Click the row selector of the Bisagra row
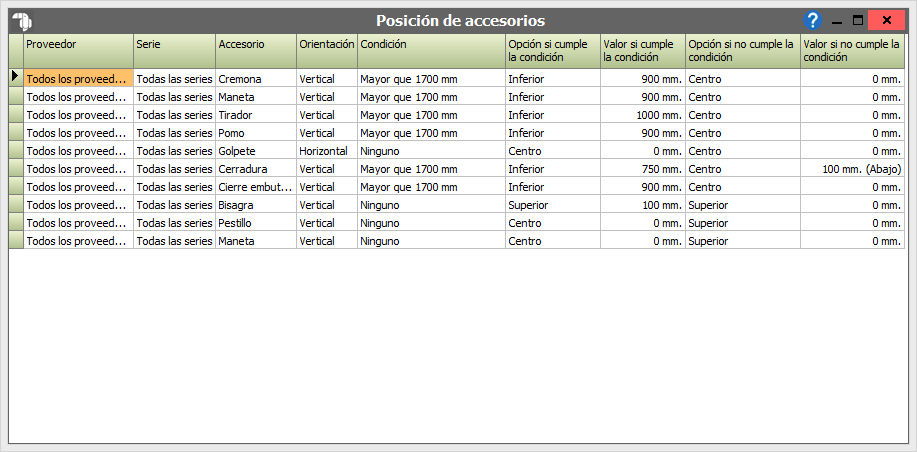The image size is (917, 452). click(16, 205)
